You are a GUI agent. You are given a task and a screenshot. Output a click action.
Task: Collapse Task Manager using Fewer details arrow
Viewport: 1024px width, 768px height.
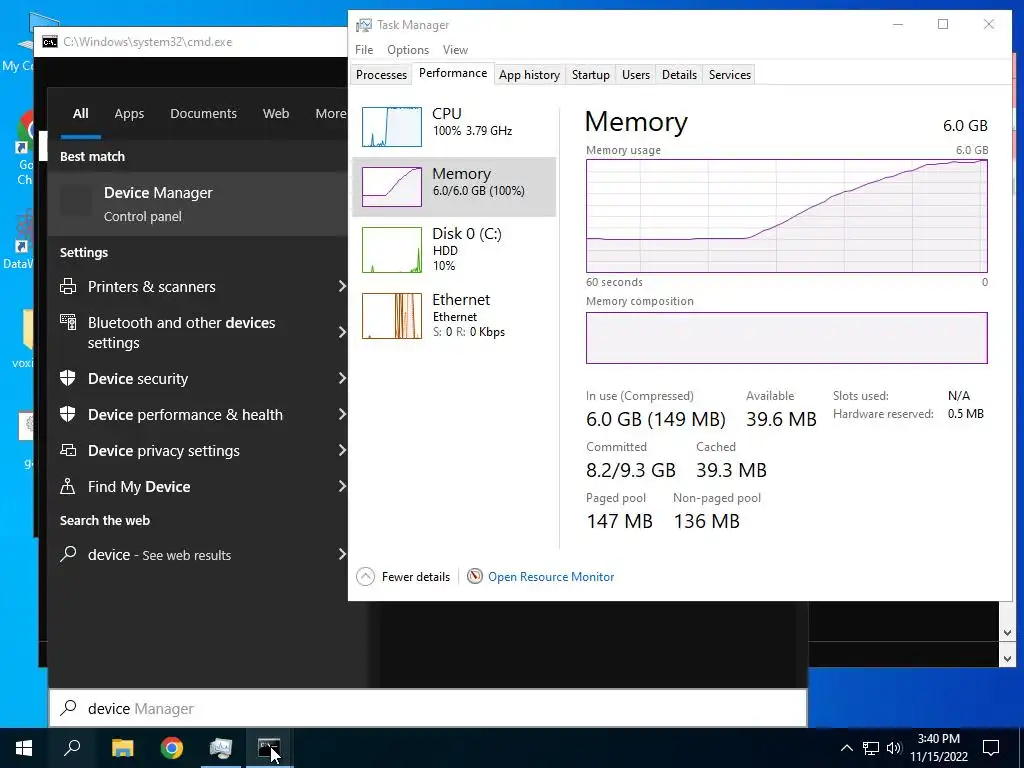[x=365, y=577]
